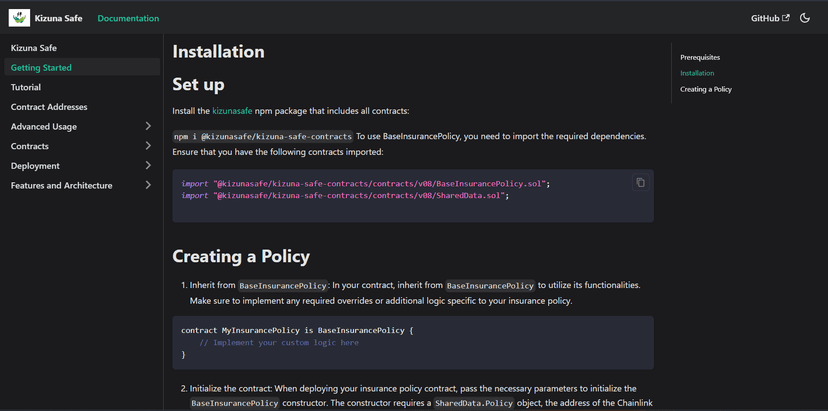Open the GitHub external link
828x411 pixels.
[770, 18]
